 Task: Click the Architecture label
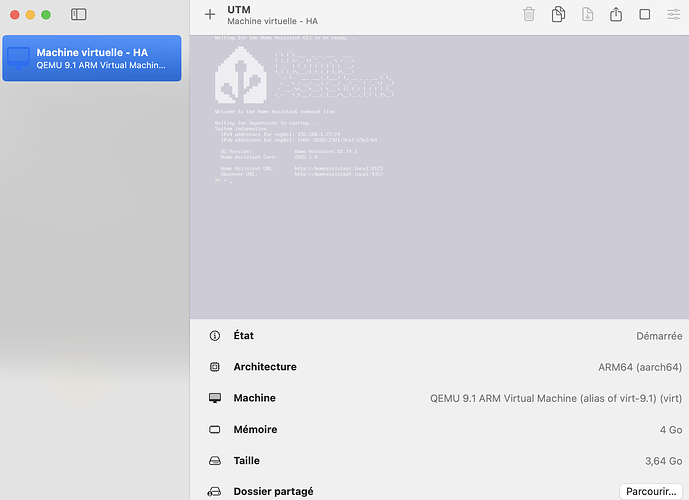265,367
